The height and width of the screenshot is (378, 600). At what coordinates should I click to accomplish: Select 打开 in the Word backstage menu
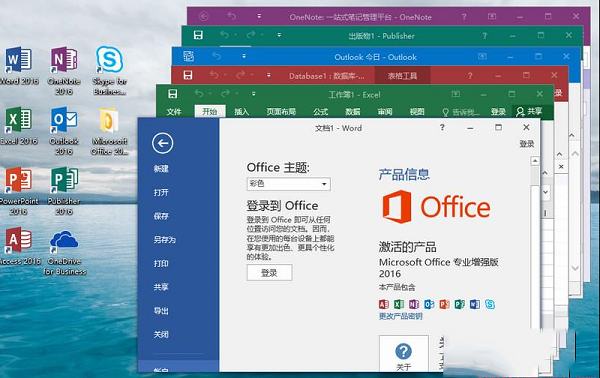[161, 192]
